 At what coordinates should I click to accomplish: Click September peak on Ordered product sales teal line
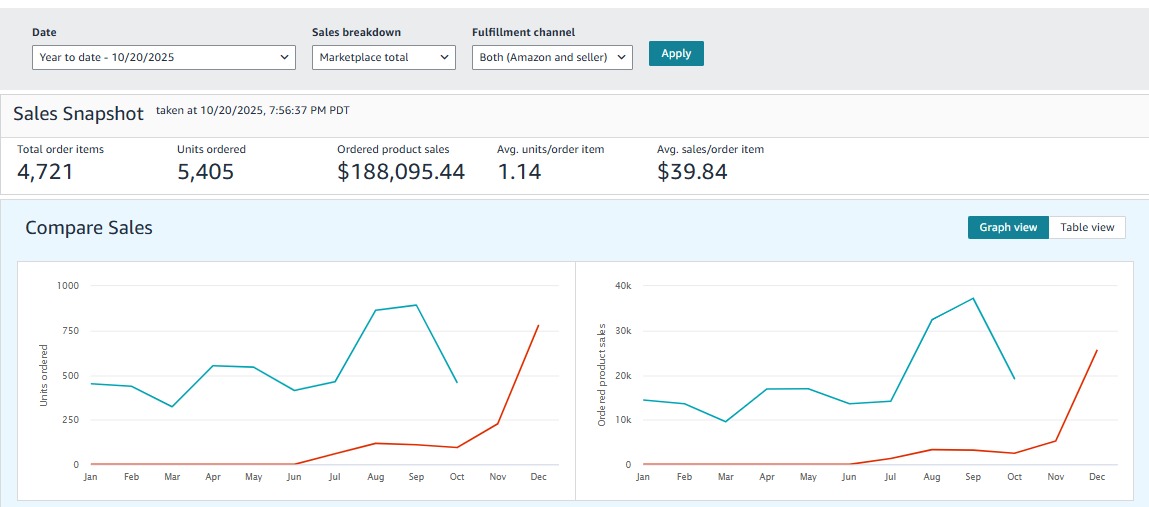(x=973, y=298)
